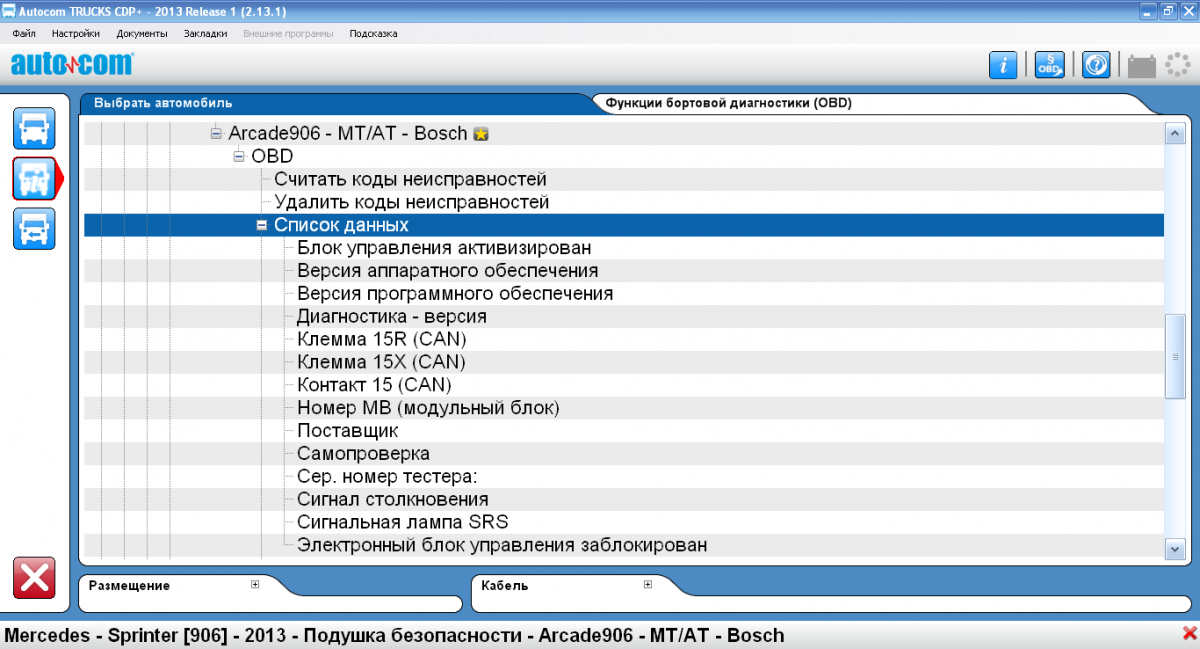The height and width of the screenshot is (649, 1200).
Task: Click the vertical scrollbar thumb
Action: [x=1175, y=357]
